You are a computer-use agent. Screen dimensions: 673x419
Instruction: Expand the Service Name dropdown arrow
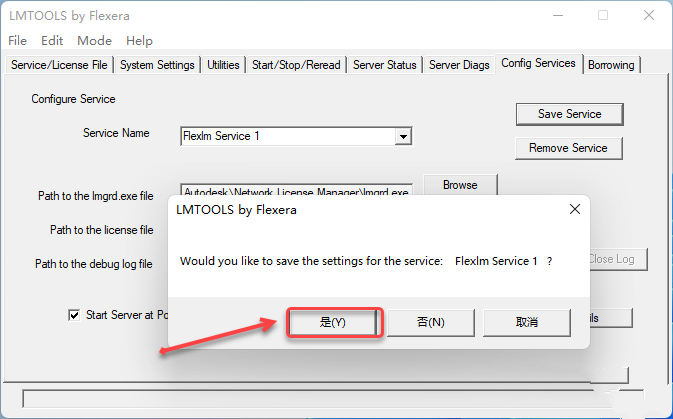[x=403, y=137]
